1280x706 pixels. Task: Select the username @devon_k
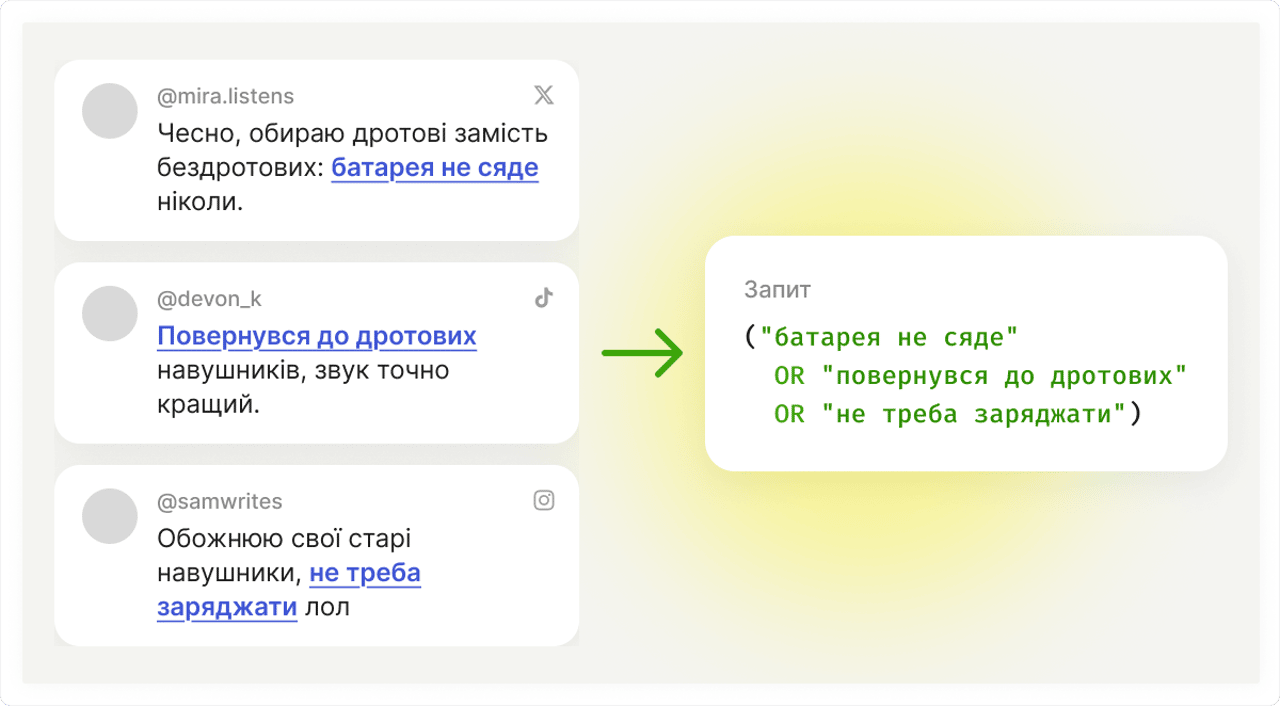(x=210, y=299)
